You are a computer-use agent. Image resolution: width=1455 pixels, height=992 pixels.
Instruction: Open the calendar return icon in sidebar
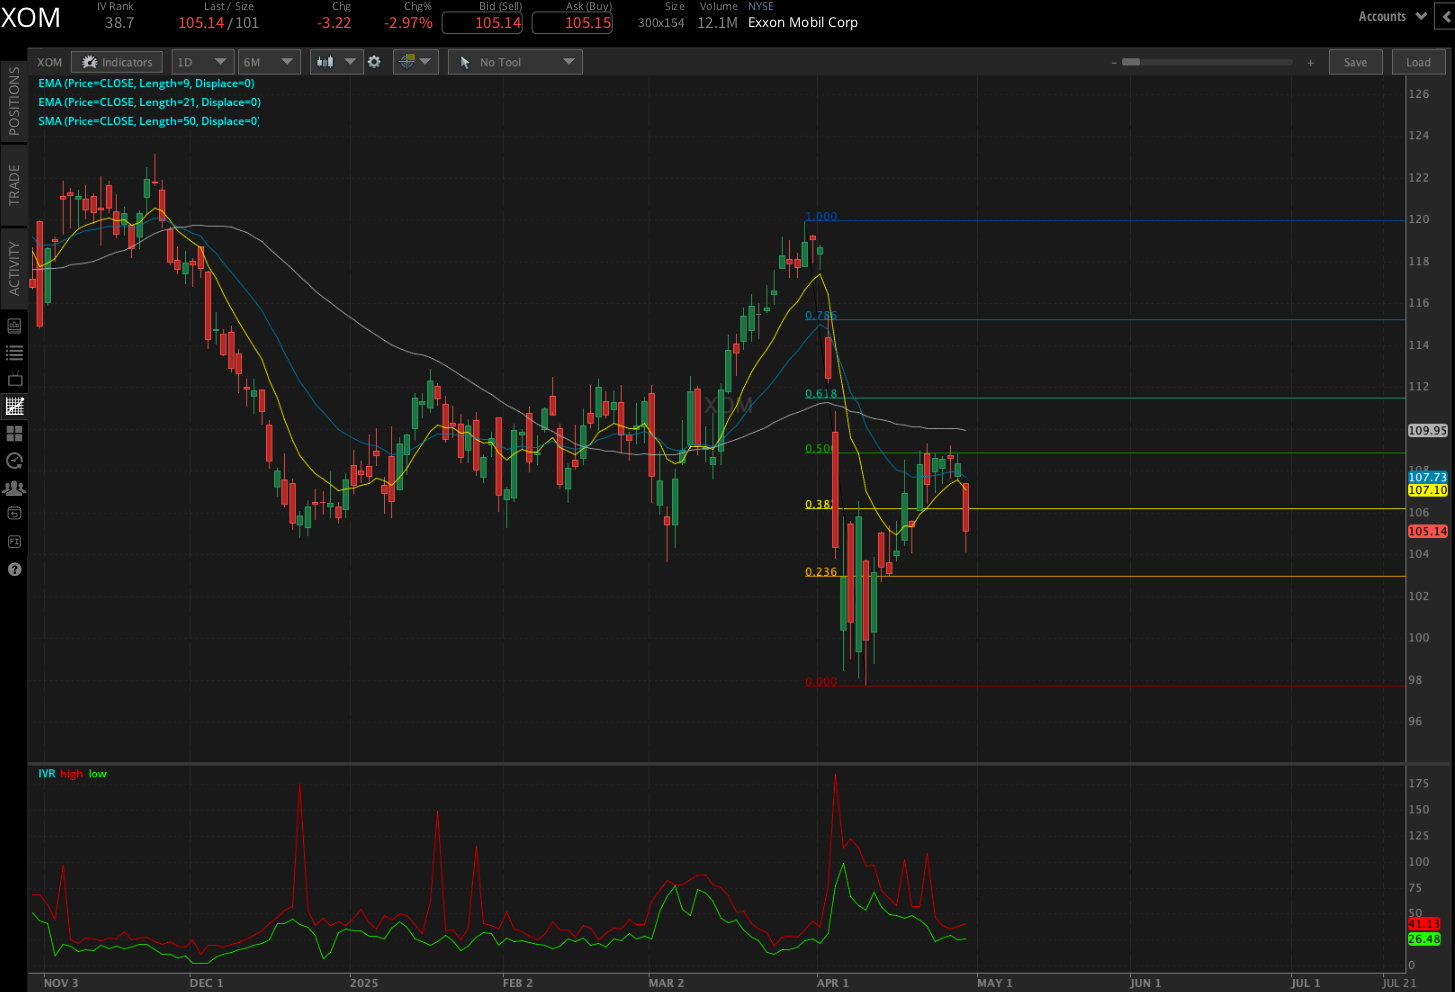[14, 513]
